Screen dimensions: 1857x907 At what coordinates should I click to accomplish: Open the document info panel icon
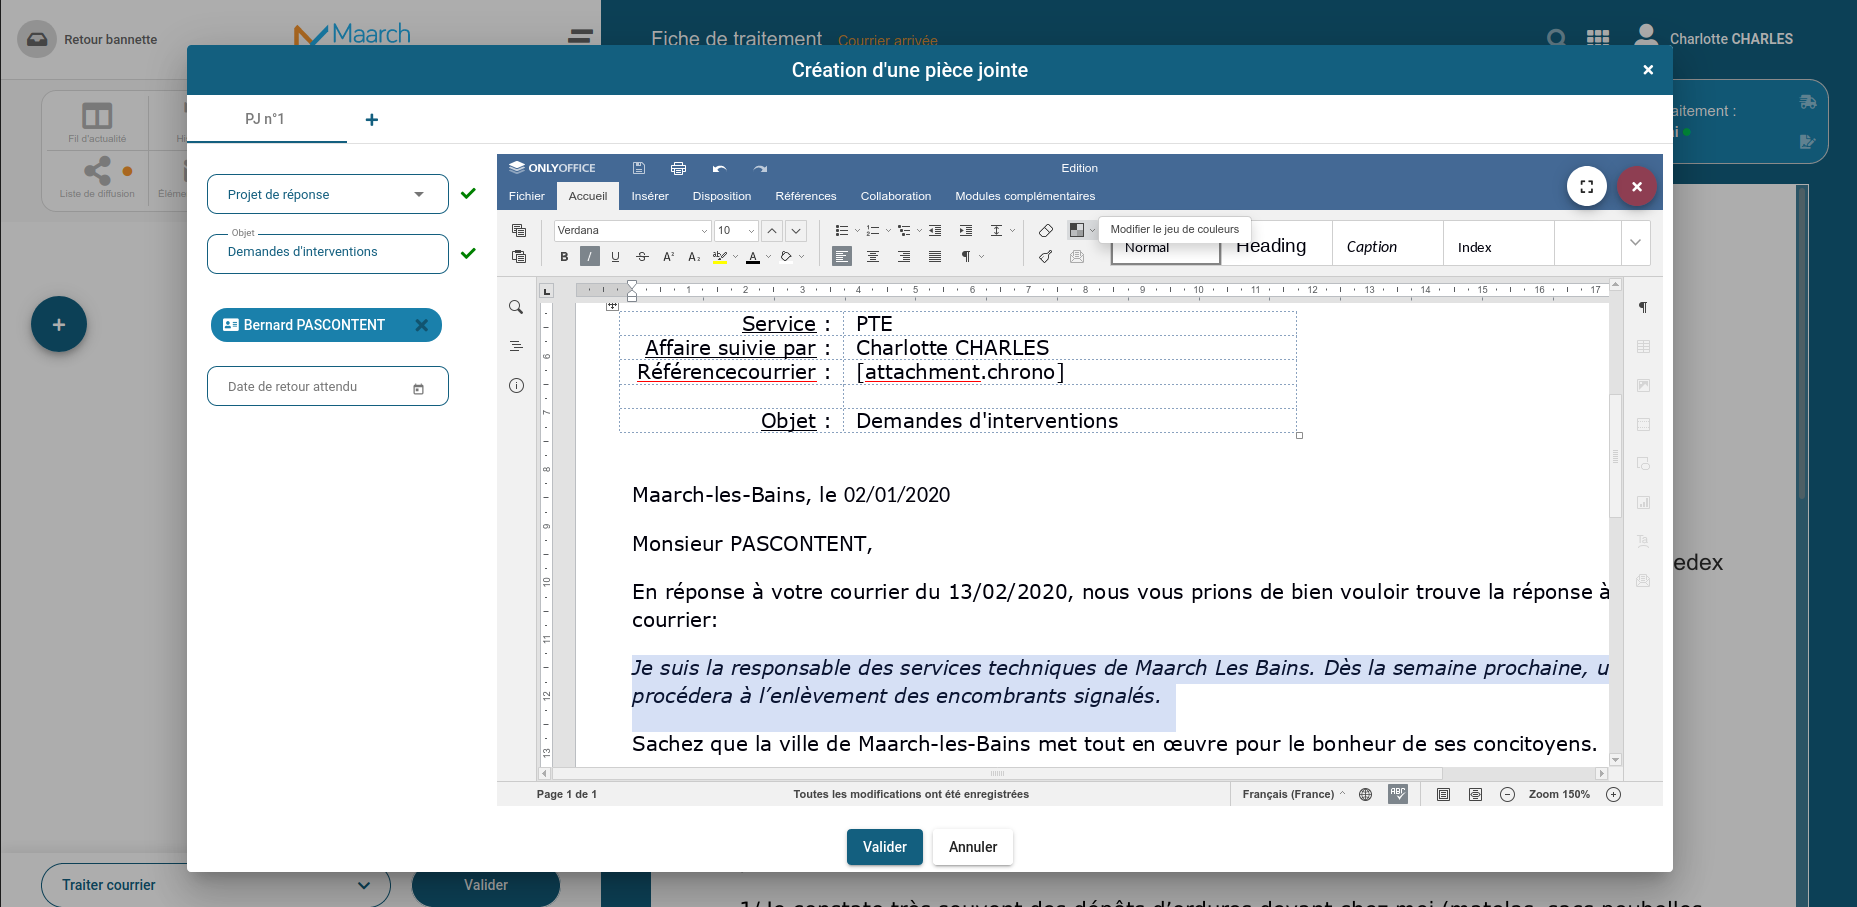(516, 385)
